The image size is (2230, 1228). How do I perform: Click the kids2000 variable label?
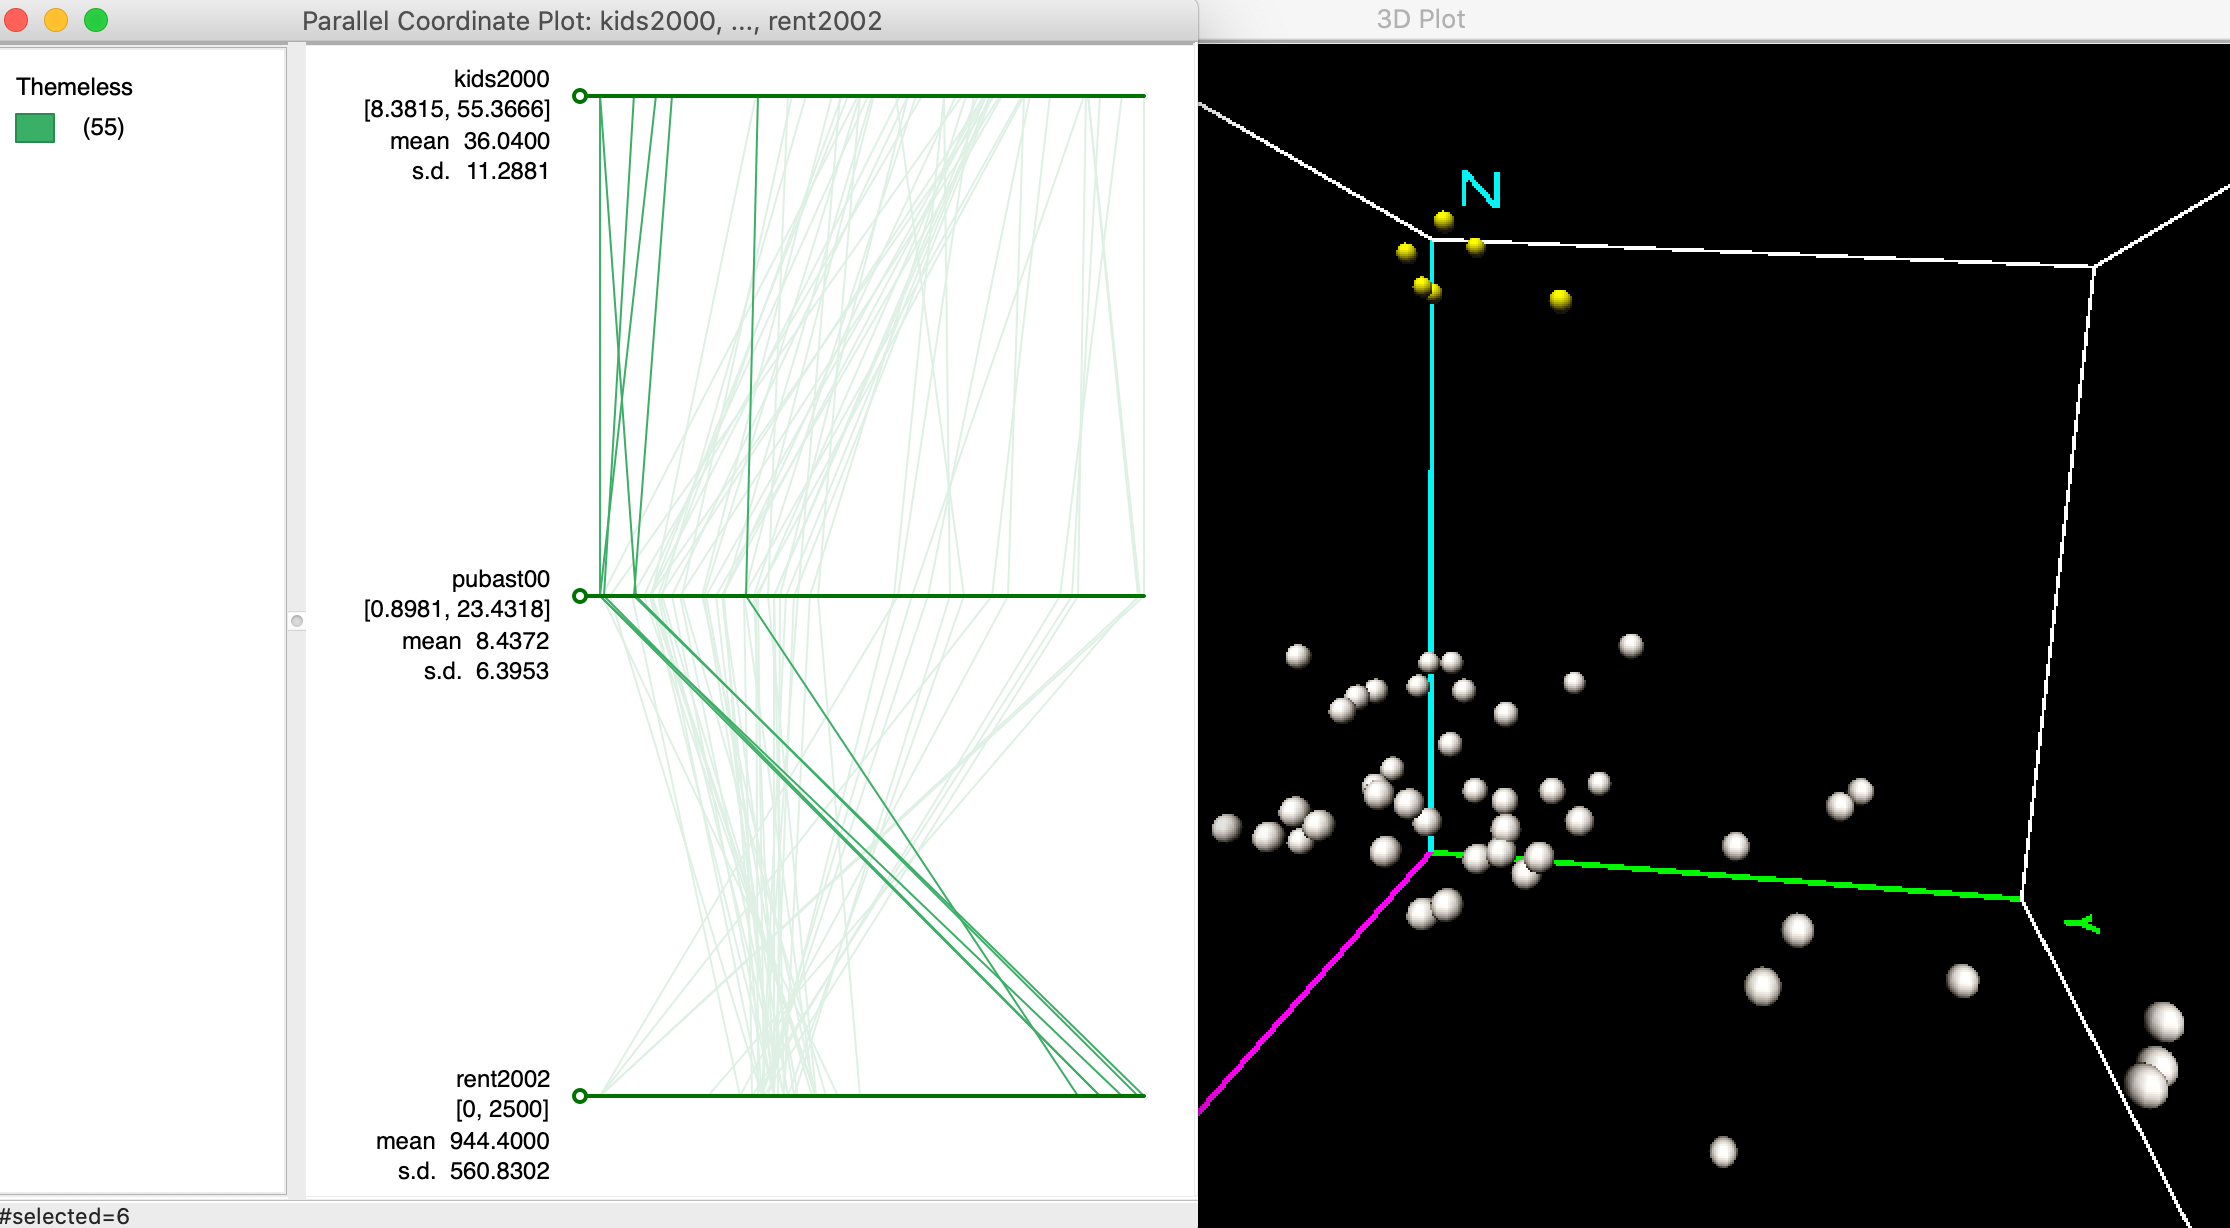pos(501,79)
